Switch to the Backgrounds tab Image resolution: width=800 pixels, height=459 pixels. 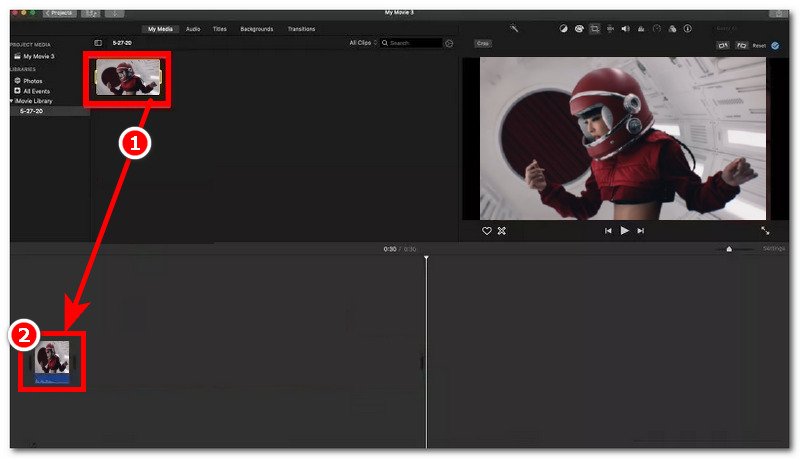(x=257, y=29)
